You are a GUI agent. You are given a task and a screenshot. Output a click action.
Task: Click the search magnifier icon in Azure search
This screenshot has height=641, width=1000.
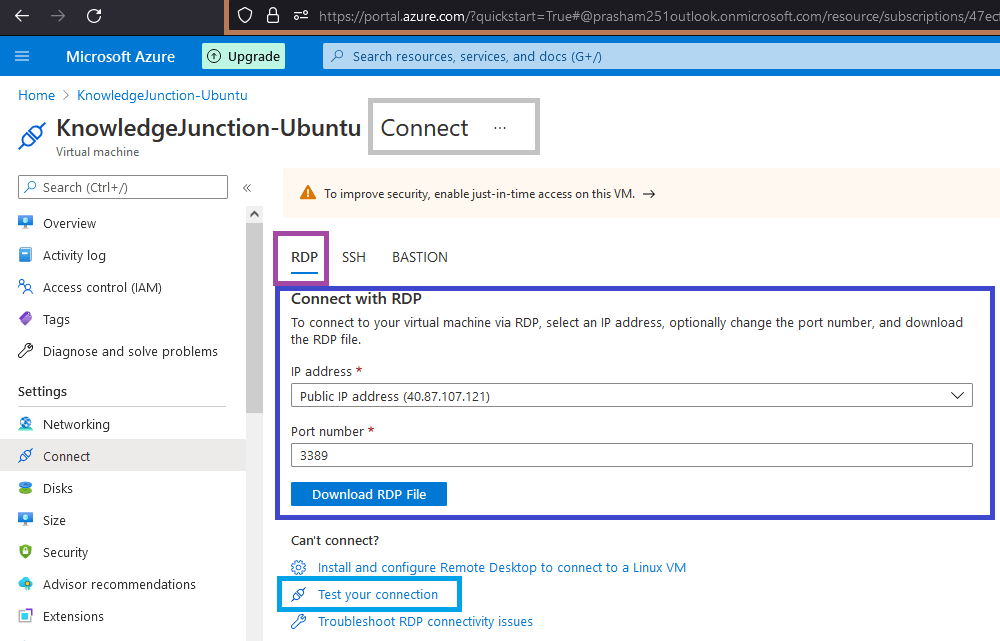pos(337,56)
